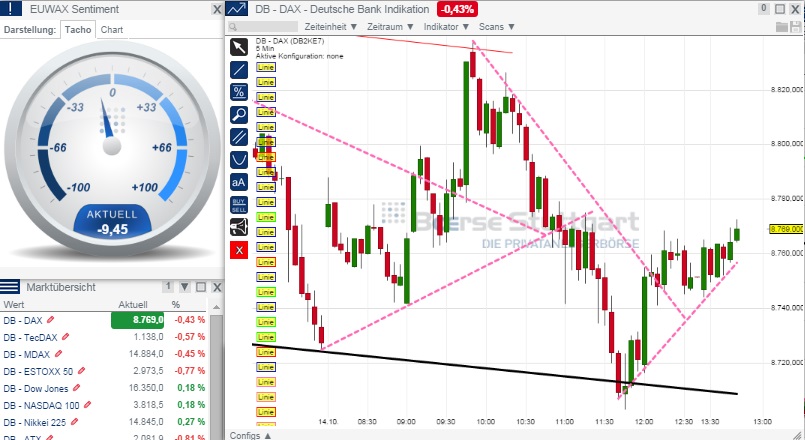
Task: Expand the Configs panel at chart bottom
Action: [251, 435]
